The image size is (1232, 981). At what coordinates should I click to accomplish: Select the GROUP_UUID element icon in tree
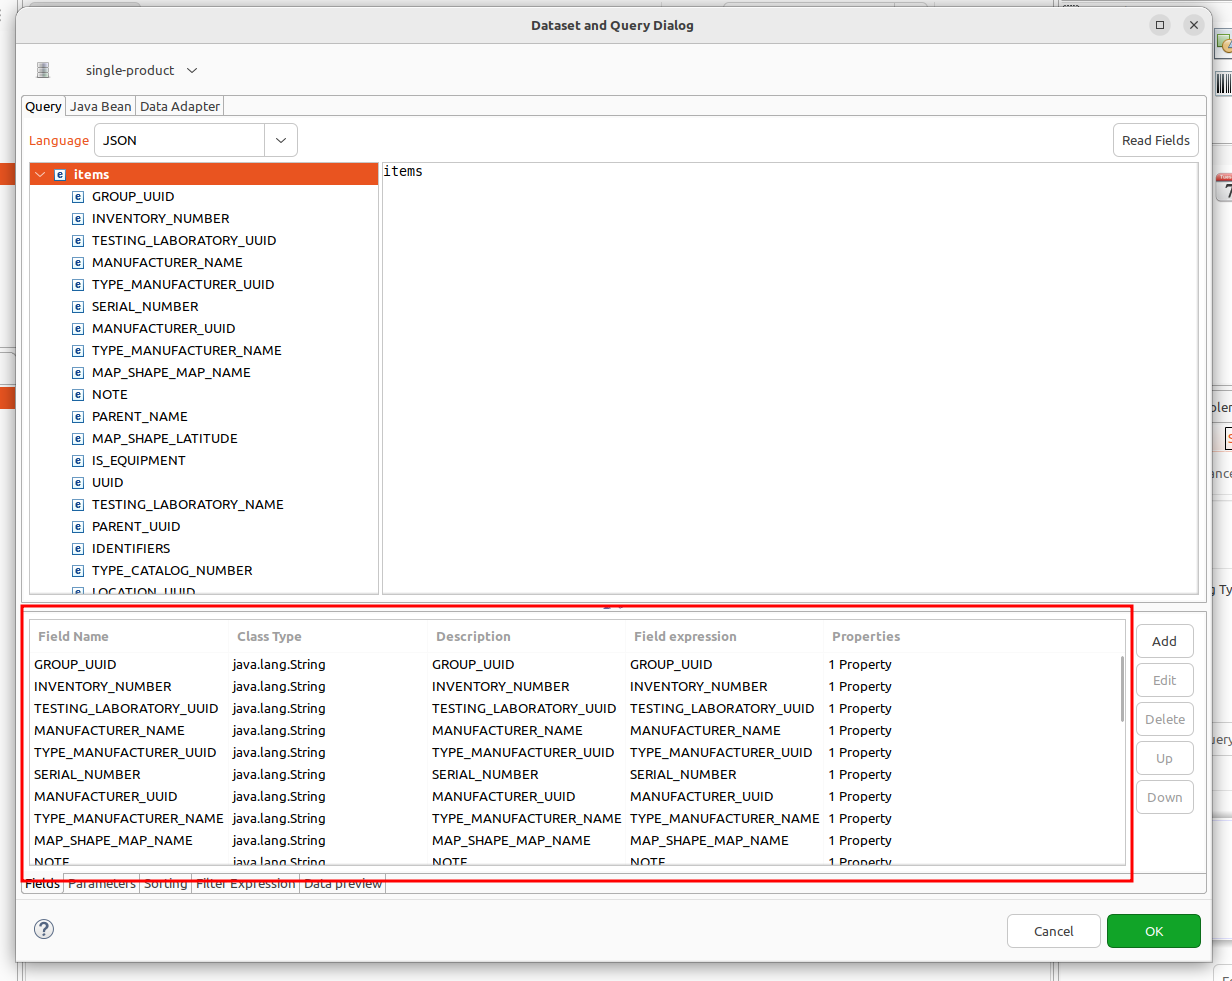tap(78, 197)
